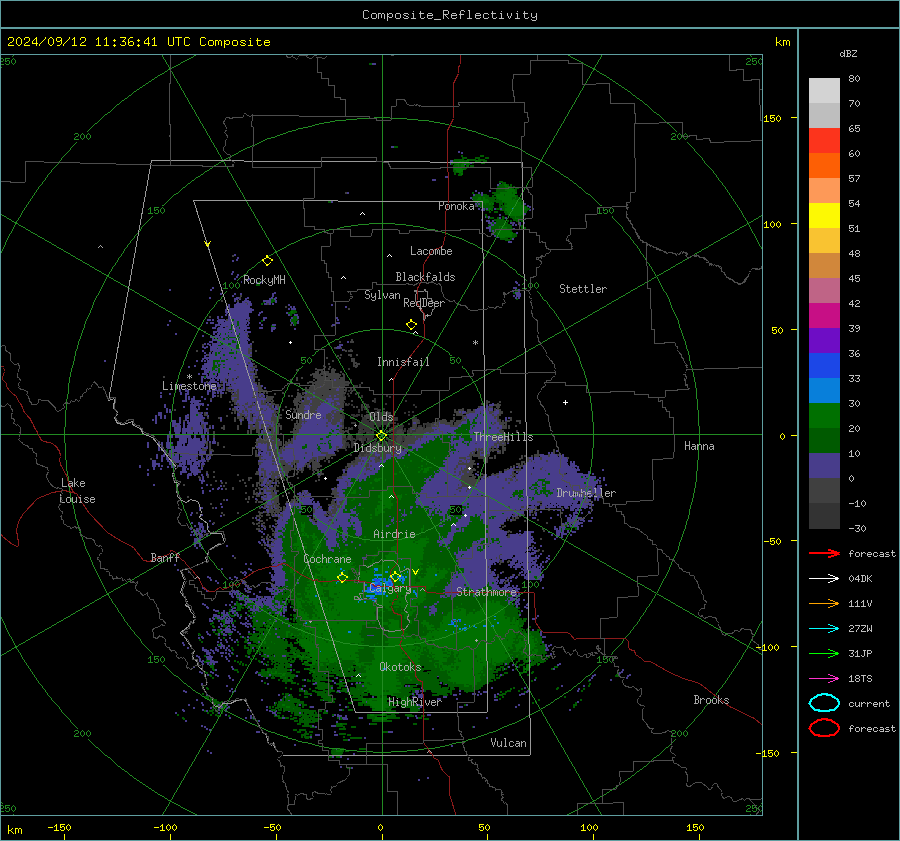Click the HighRiver label
This screenshot has height=841, width=900.
(415, 702)
